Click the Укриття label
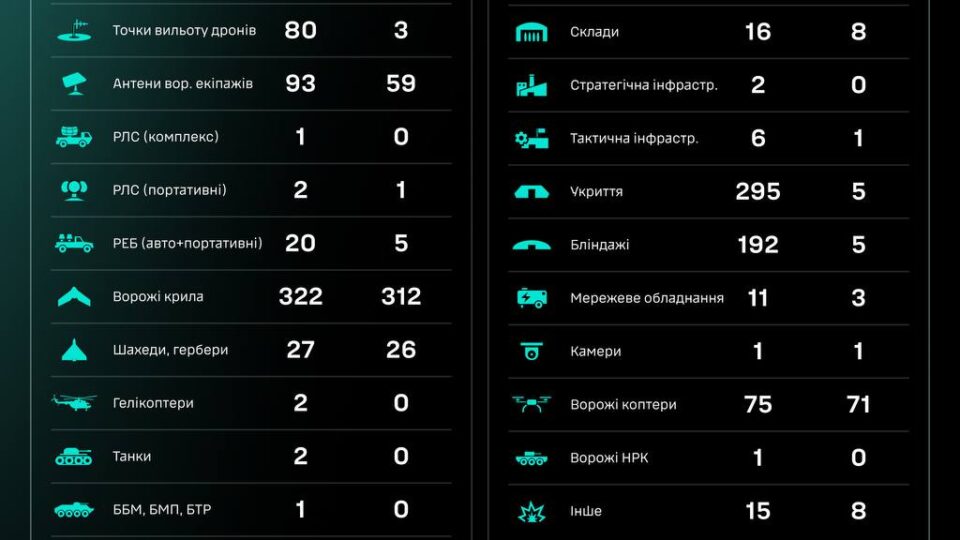 pos(596,191)
